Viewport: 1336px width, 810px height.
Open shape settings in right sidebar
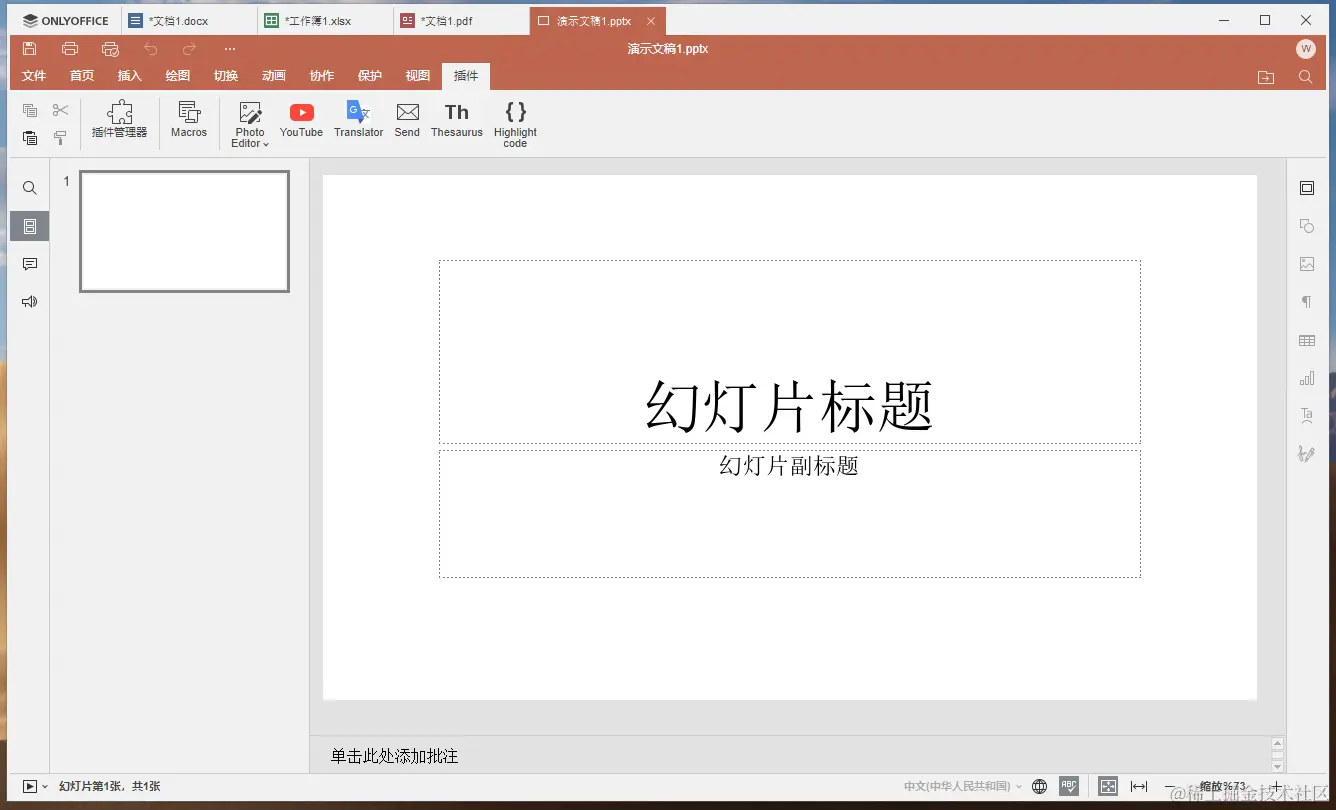pyautogui.click(x=1307, y=226)
